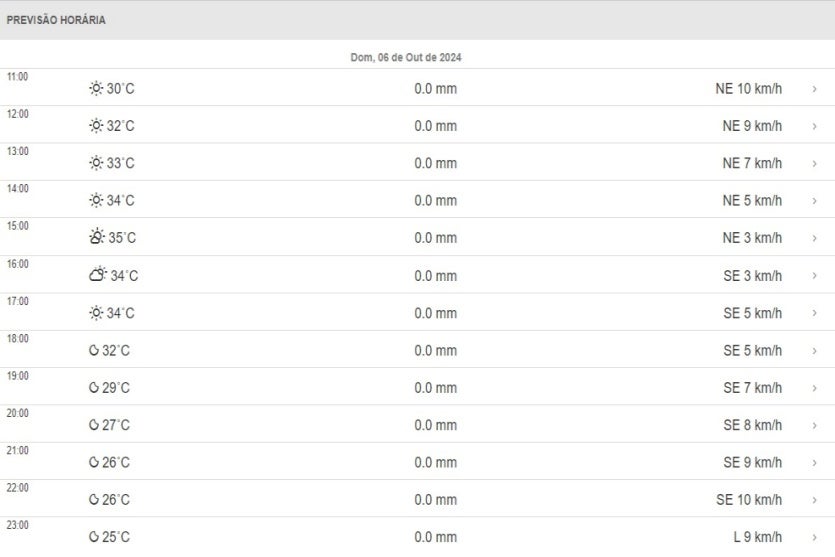Click the moon icon at 23:00

(x=94, y=537)
